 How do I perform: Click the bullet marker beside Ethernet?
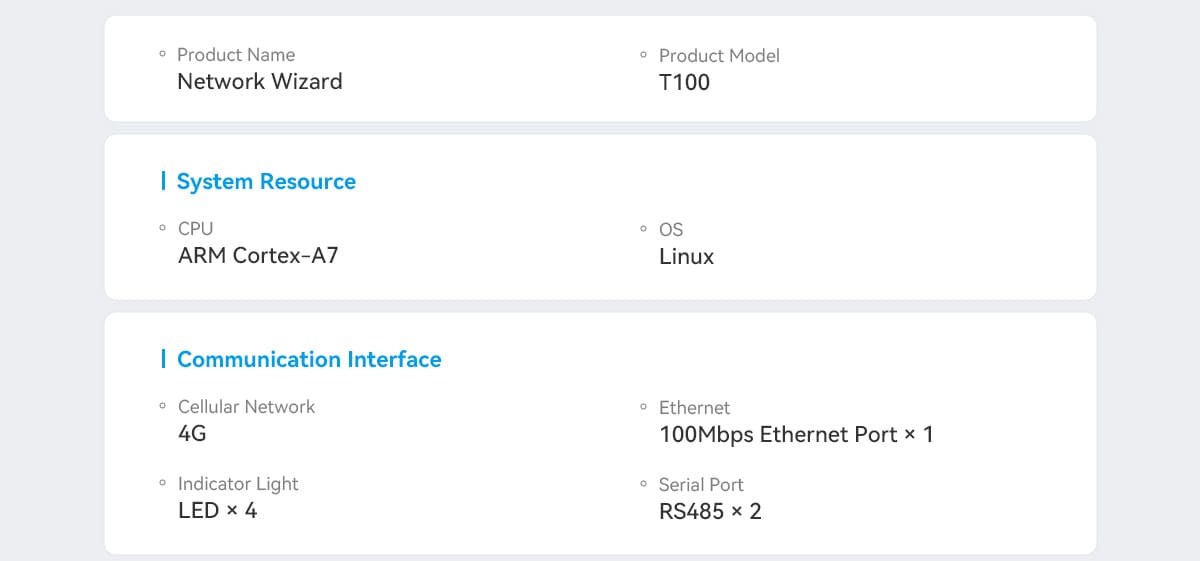643,407
